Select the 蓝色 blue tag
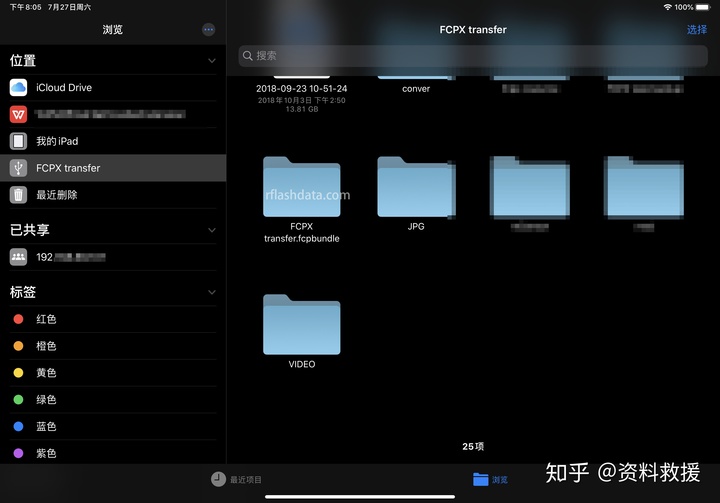The width and height of the screenshot is (720, 503). (113, 426)
